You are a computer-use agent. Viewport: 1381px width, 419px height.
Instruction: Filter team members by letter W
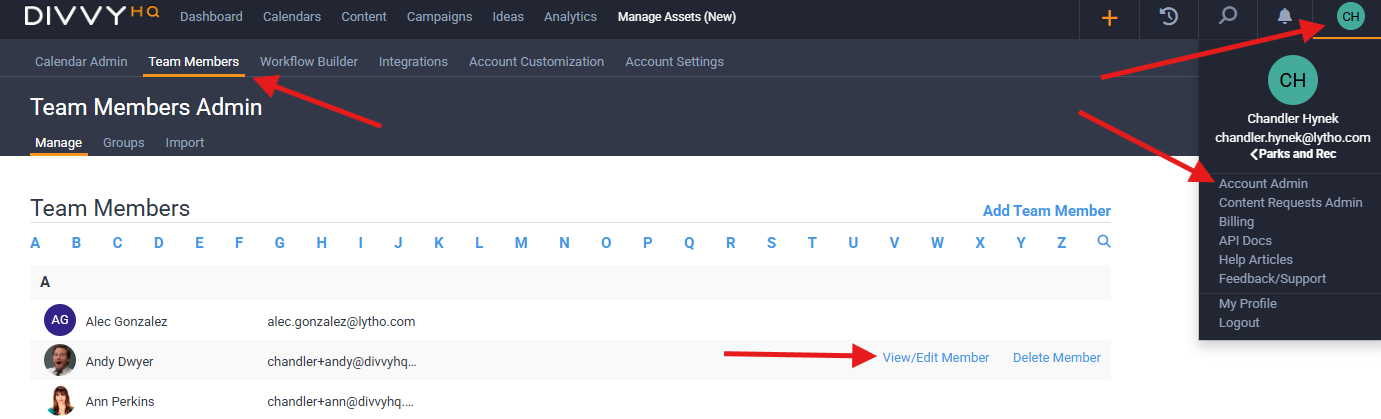coord(937,242)
